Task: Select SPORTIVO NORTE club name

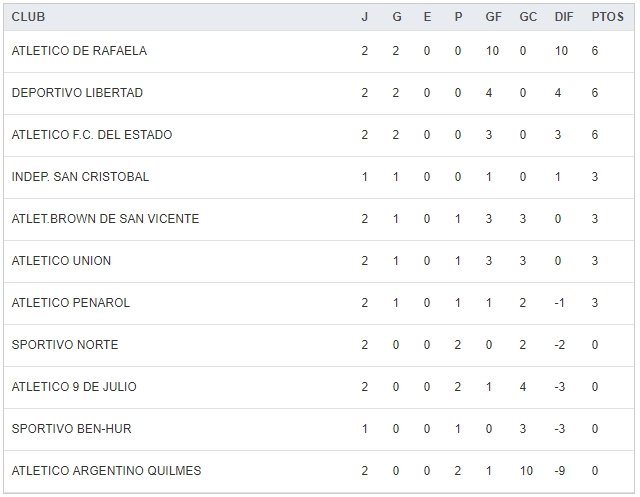Action: (65, 345)
